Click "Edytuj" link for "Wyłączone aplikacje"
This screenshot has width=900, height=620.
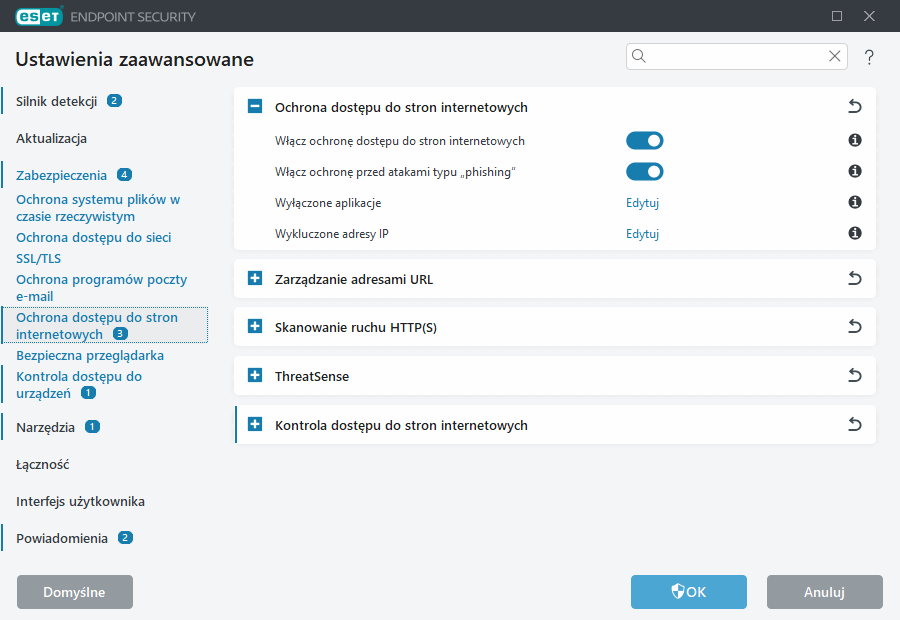tap(642, 203)
